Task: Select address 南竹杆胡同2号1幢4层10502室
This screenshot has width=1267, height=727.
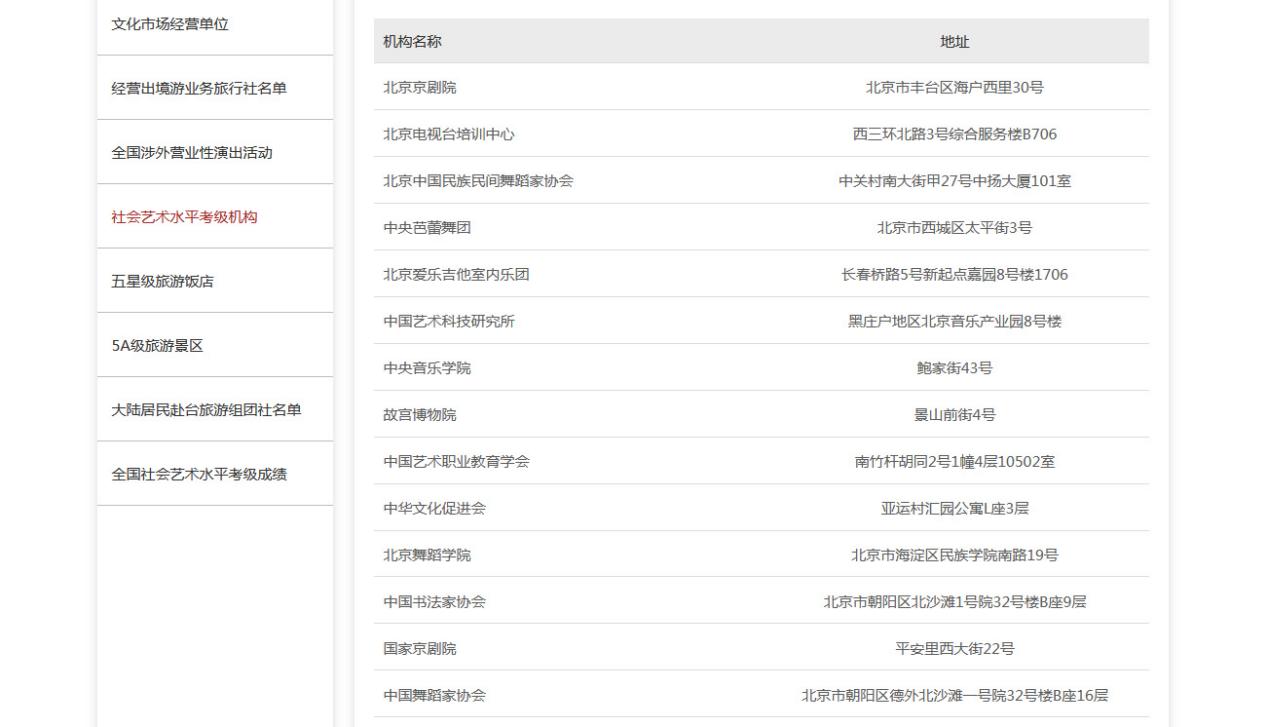Action: (954, 461)
